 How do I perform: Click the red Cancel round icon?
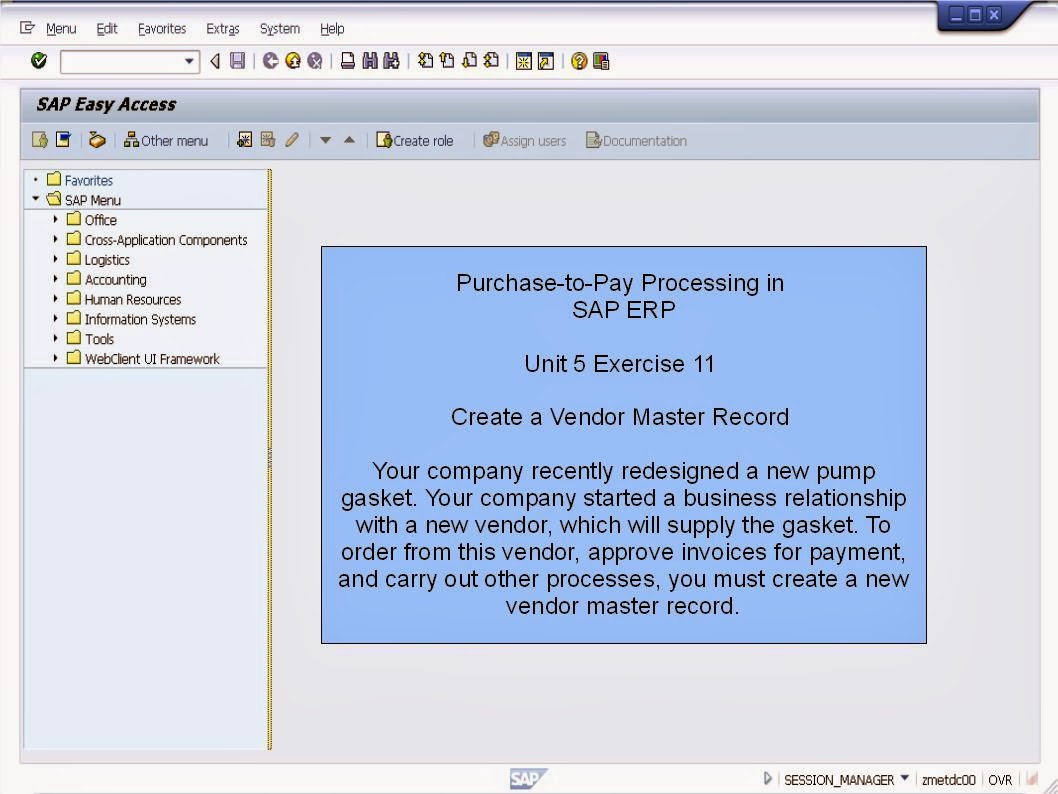(315, 61)
